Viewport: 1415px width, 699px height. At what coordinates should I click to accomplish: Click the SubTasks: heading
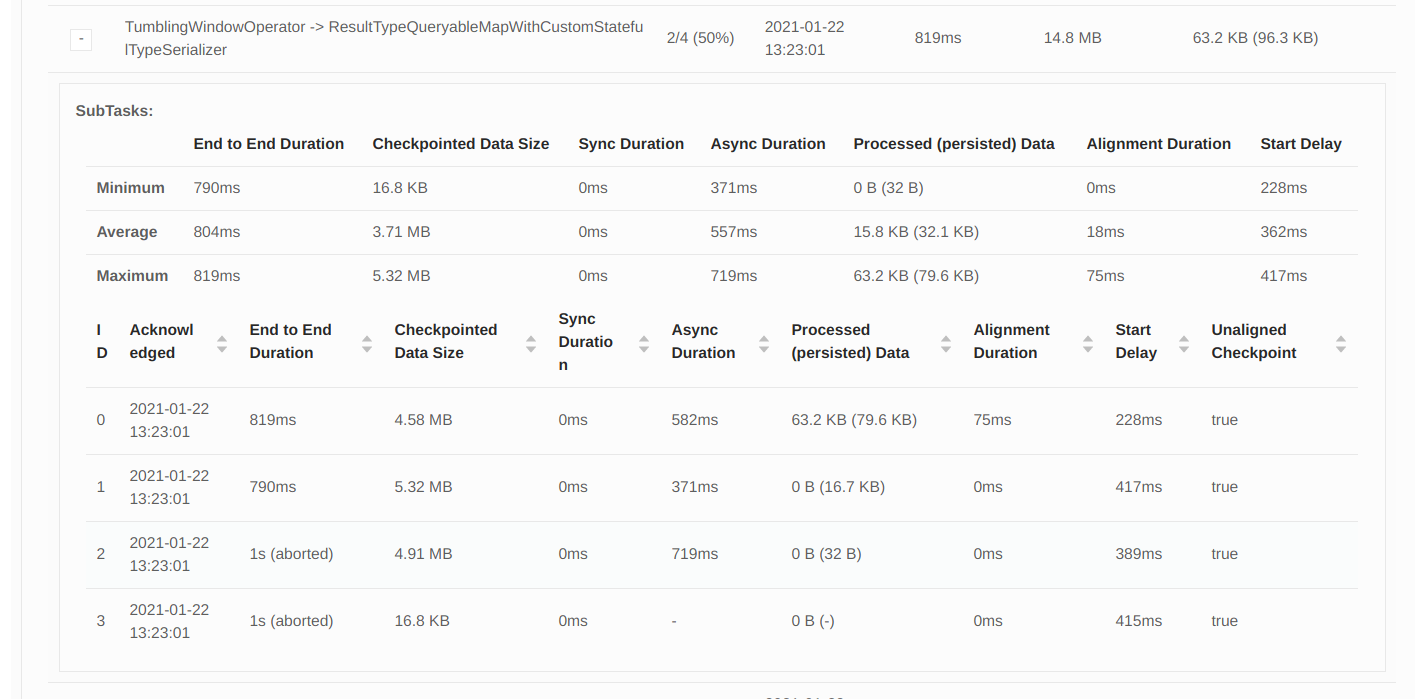click(x=115, y=111)
